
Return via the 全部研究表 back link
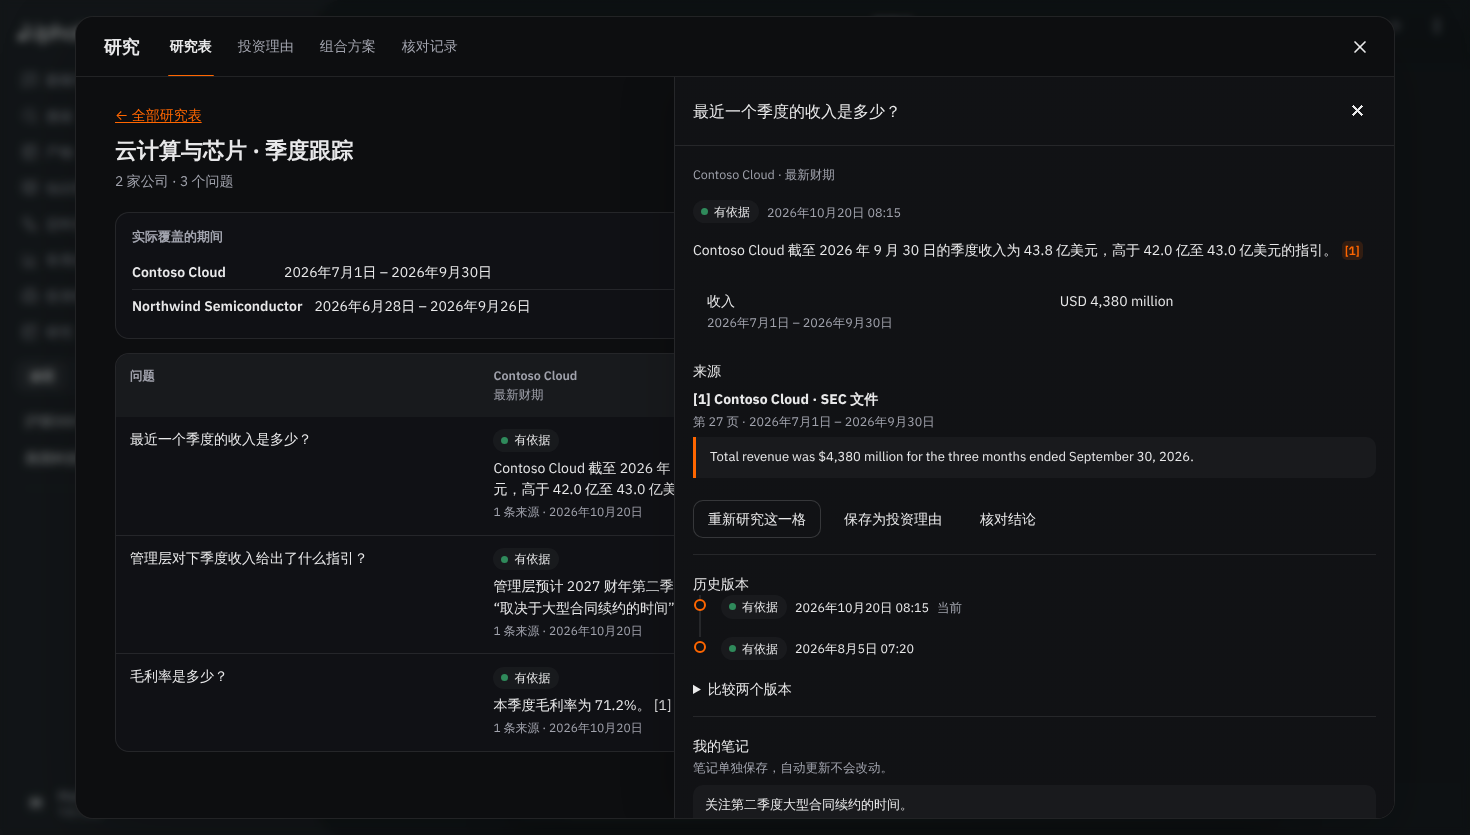click(158, 116)
